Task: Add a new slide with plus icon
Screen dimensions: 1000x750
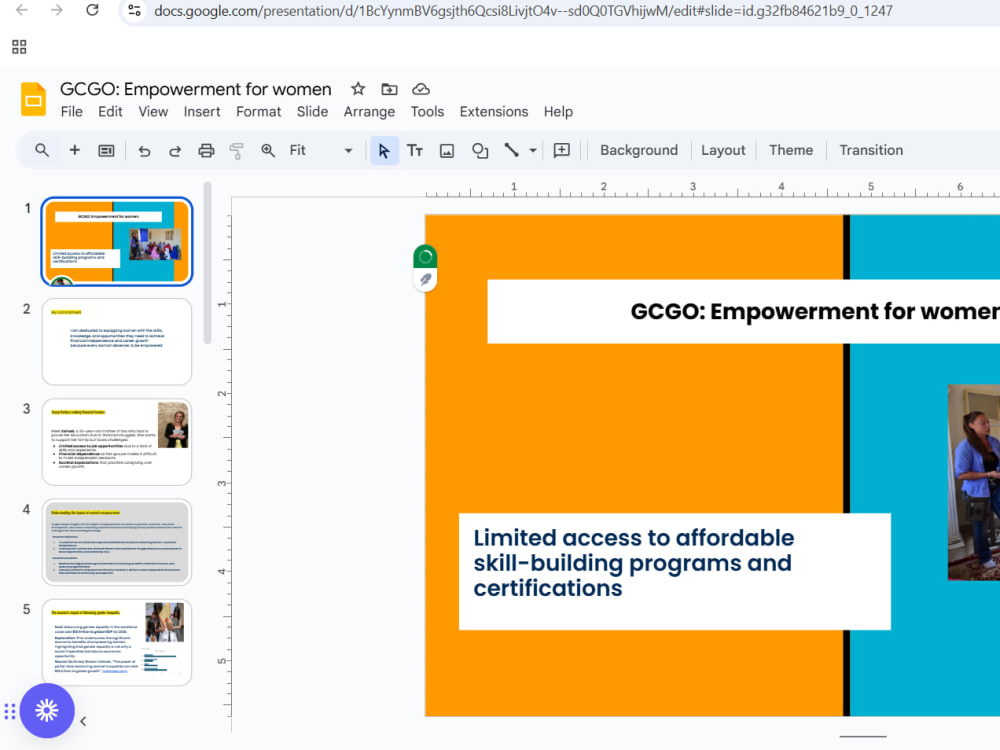Action: tap(75, 151)
